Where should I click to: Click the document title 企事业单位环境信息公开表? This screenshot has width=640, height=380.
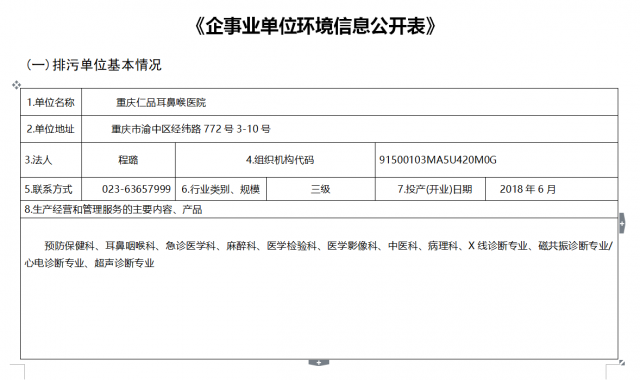click(x=315, y=26)
